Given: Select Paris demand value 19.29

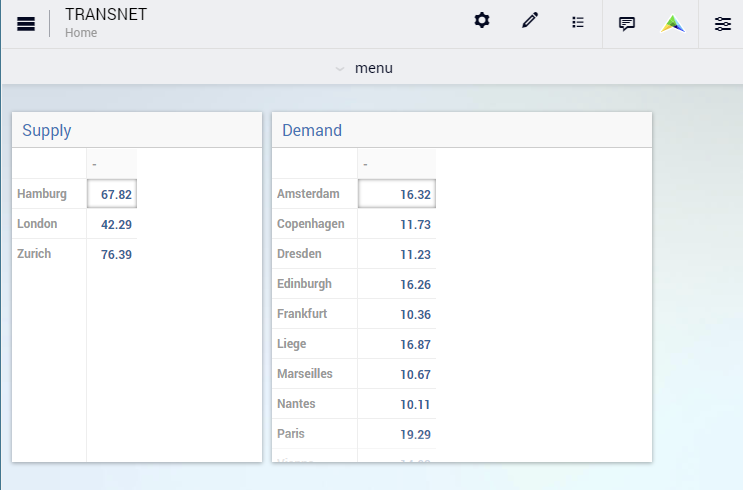Looking at the screenshot, I should coord(397,434).
